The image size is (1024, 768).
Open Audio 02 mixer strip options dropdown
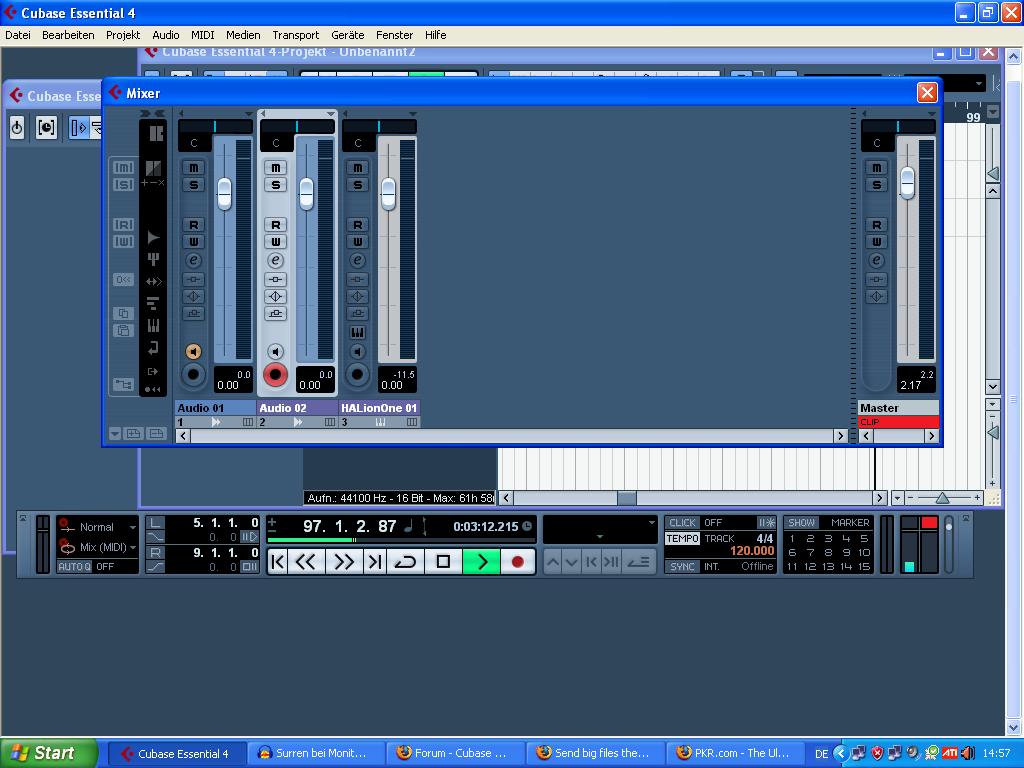330,114
